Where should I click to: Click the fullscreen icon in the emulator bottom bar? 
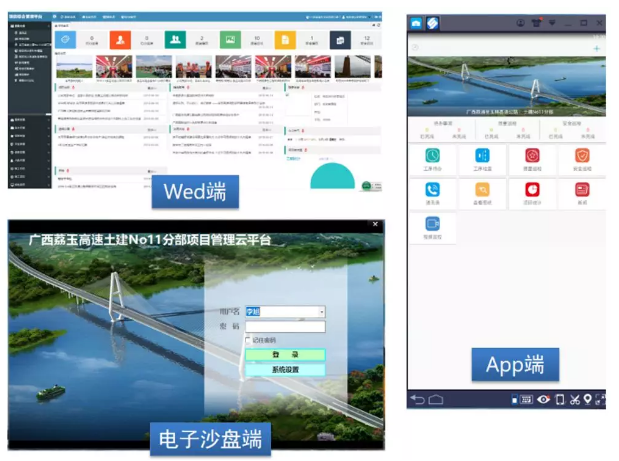(x=600, y=399)
